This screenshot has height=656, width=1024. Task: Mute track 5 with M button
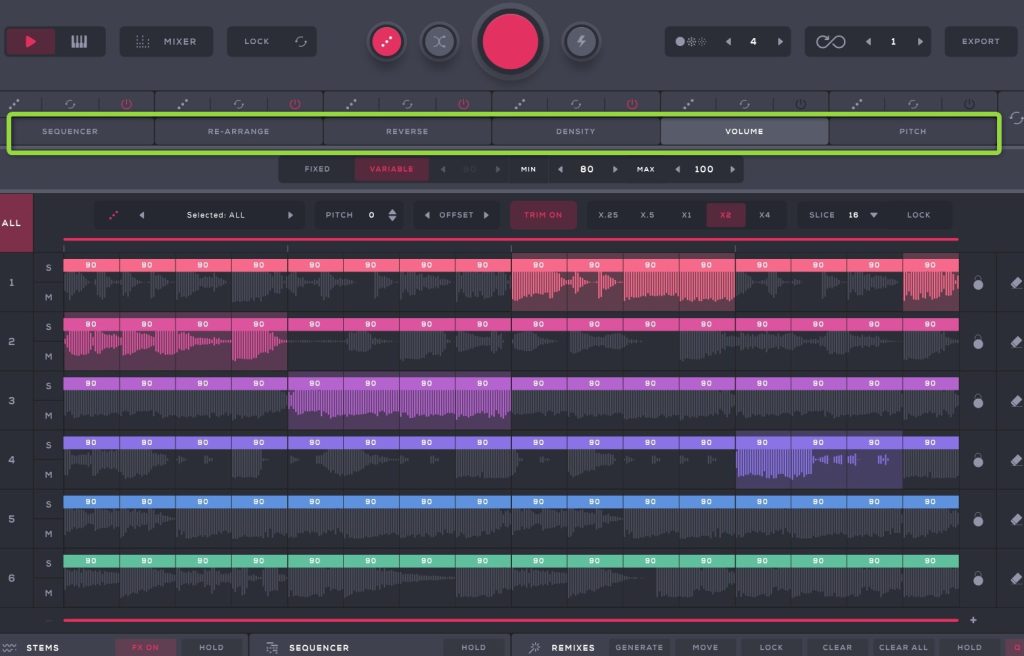[x=48, y=534]
